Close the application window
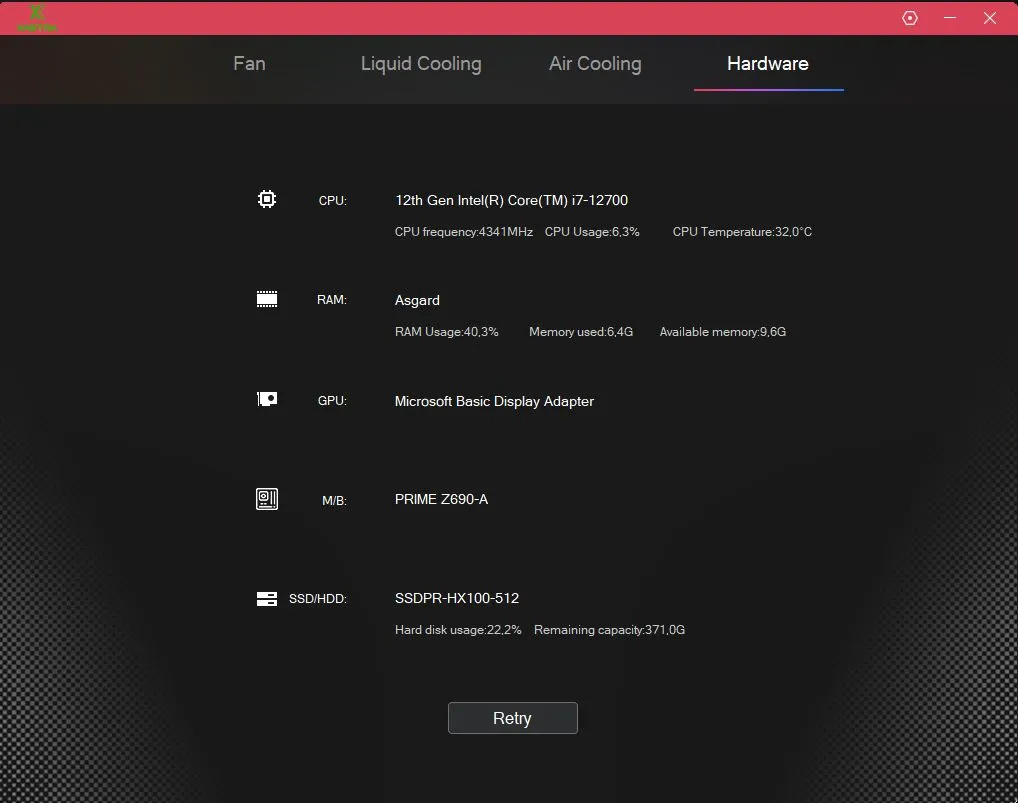The width and height of the screenshot is (1018, 803). [x=989, y=18]
